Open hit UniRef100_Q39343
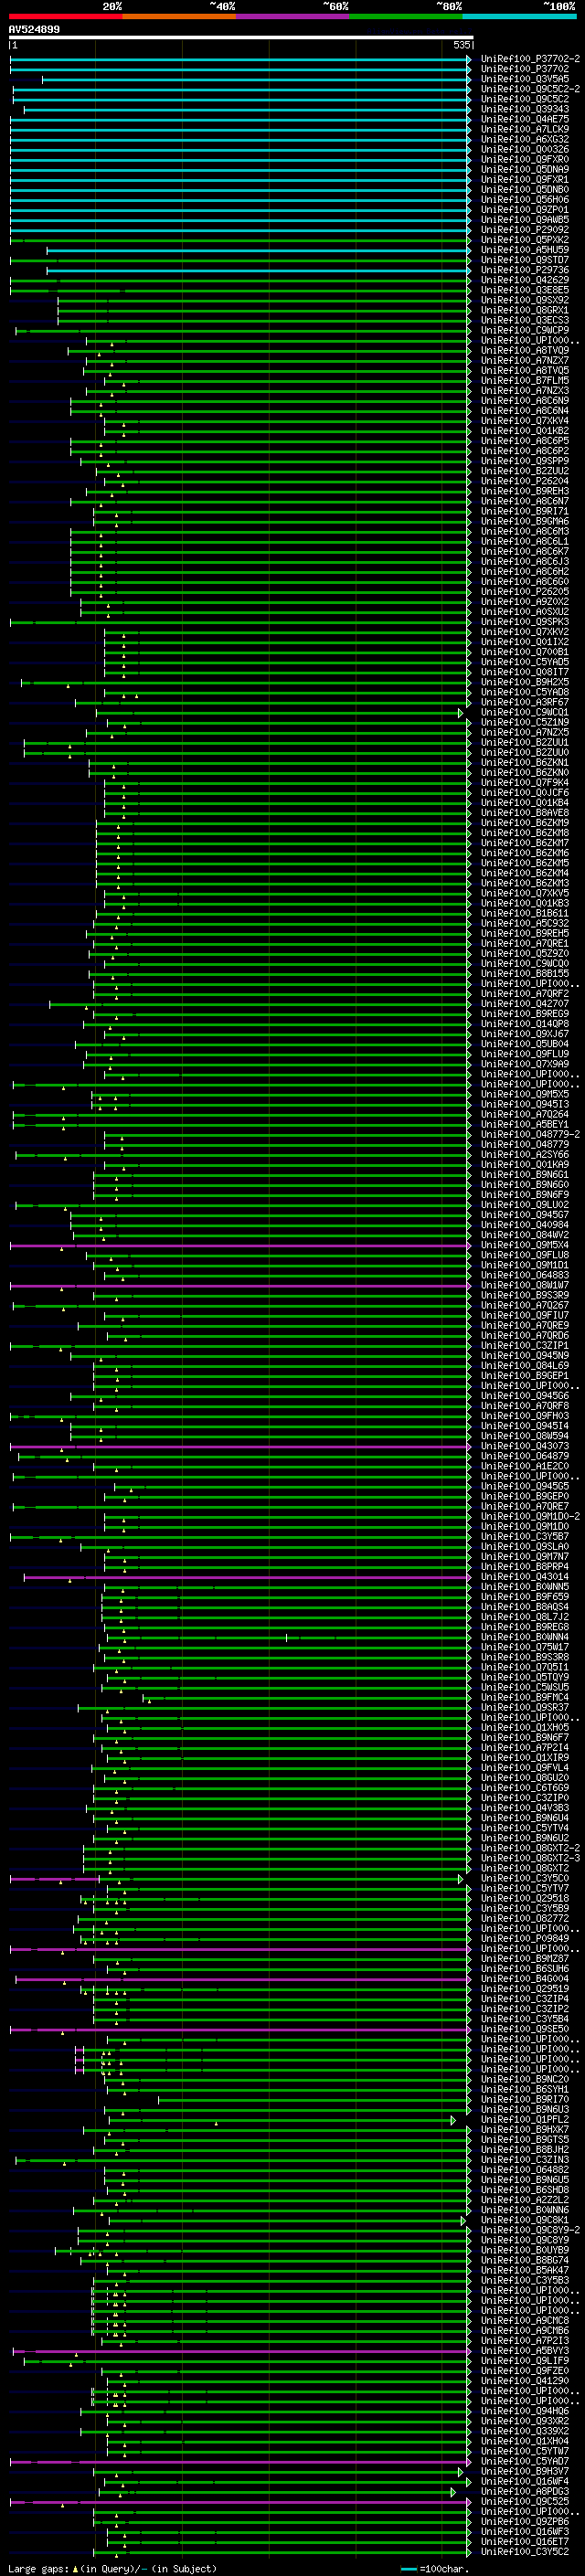Viewport: 585px width, 2576px height. [x=525, y=109]
